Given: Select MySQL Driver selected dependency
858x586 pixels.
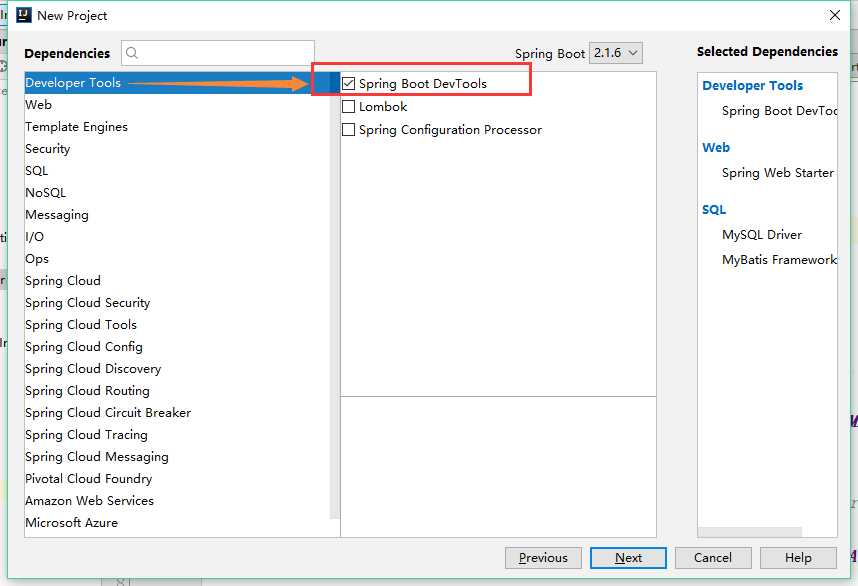Looking at the screenshot, I should click(x=762, y=235).
